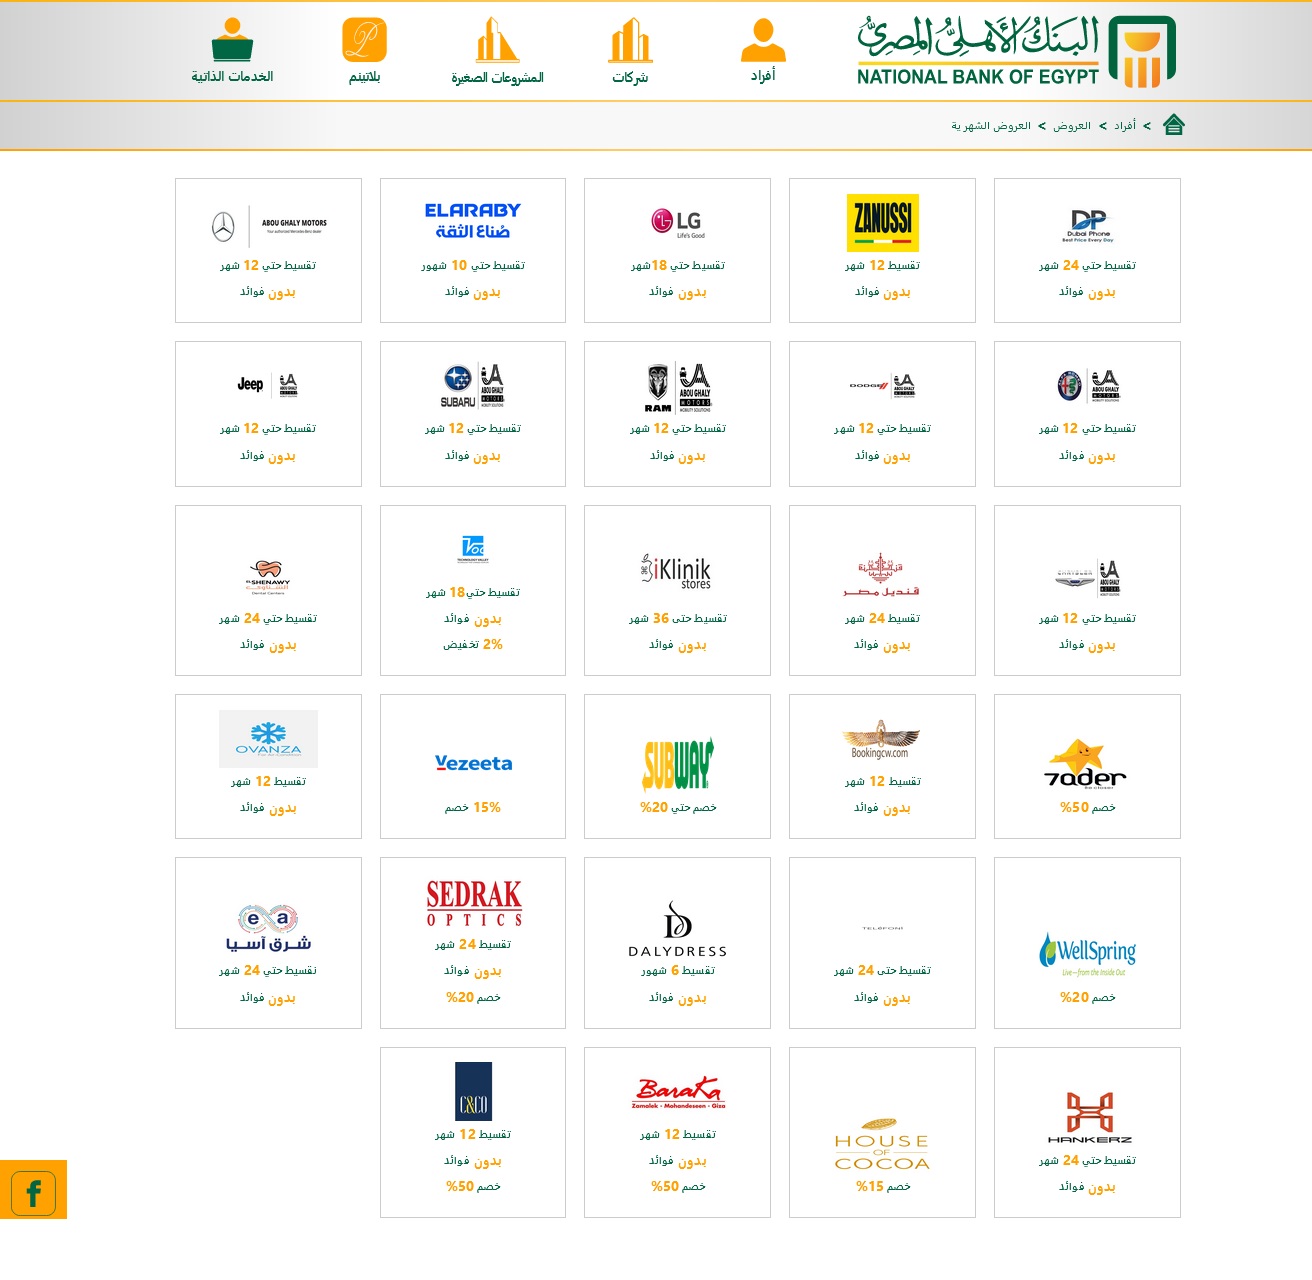Open the C&CO offer card
Image resolution: width=1312 pixels, height=1280 pixels.
point(473,1132)
